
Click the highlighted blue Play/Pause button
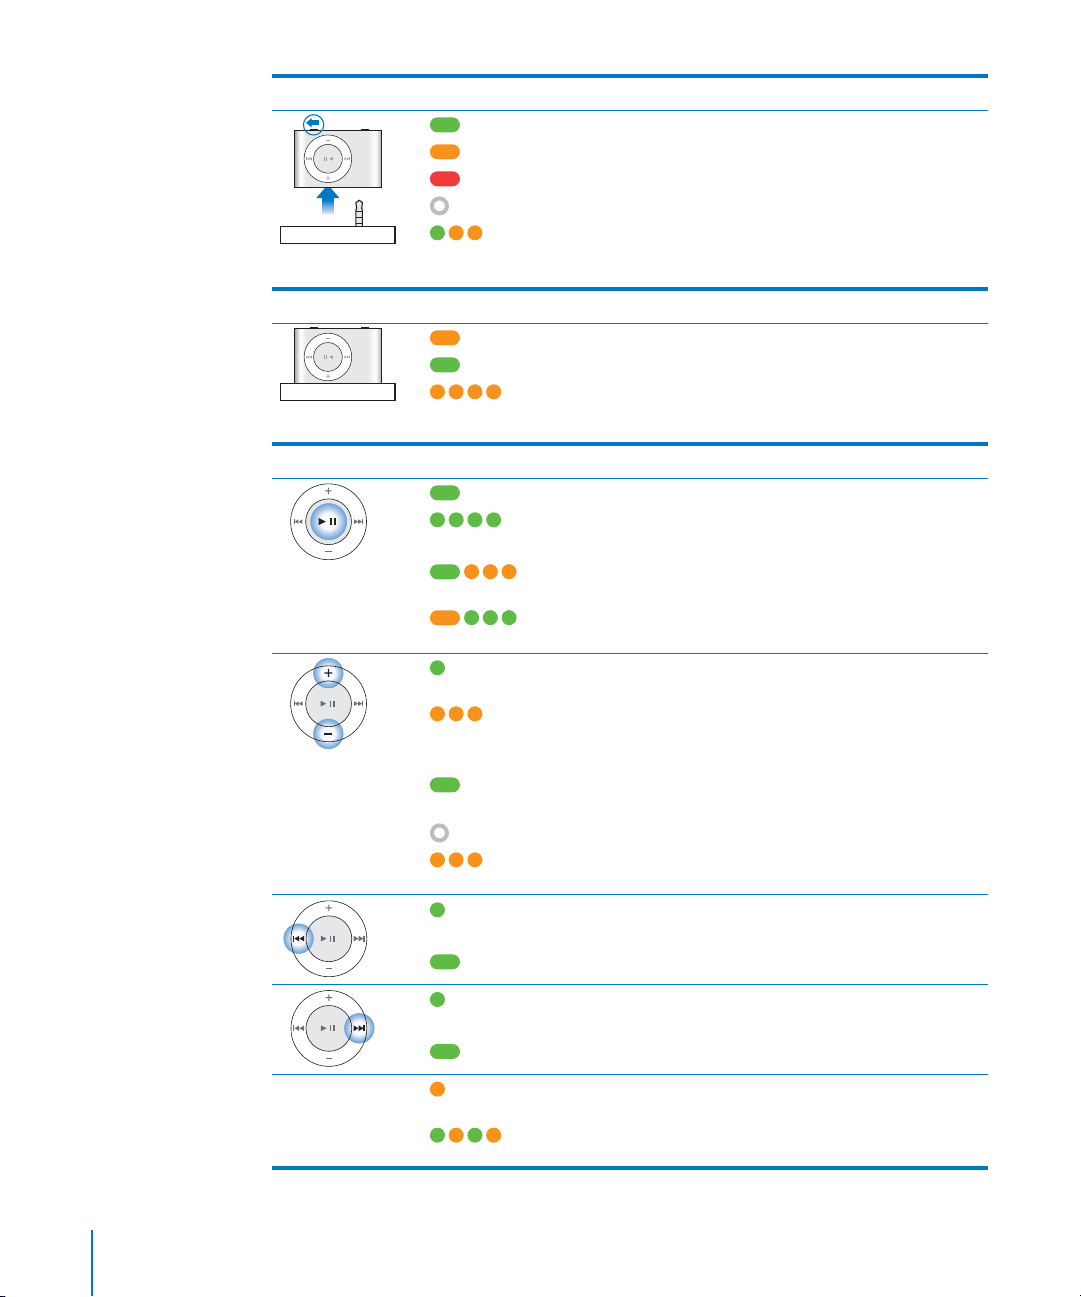coord(328,522)
